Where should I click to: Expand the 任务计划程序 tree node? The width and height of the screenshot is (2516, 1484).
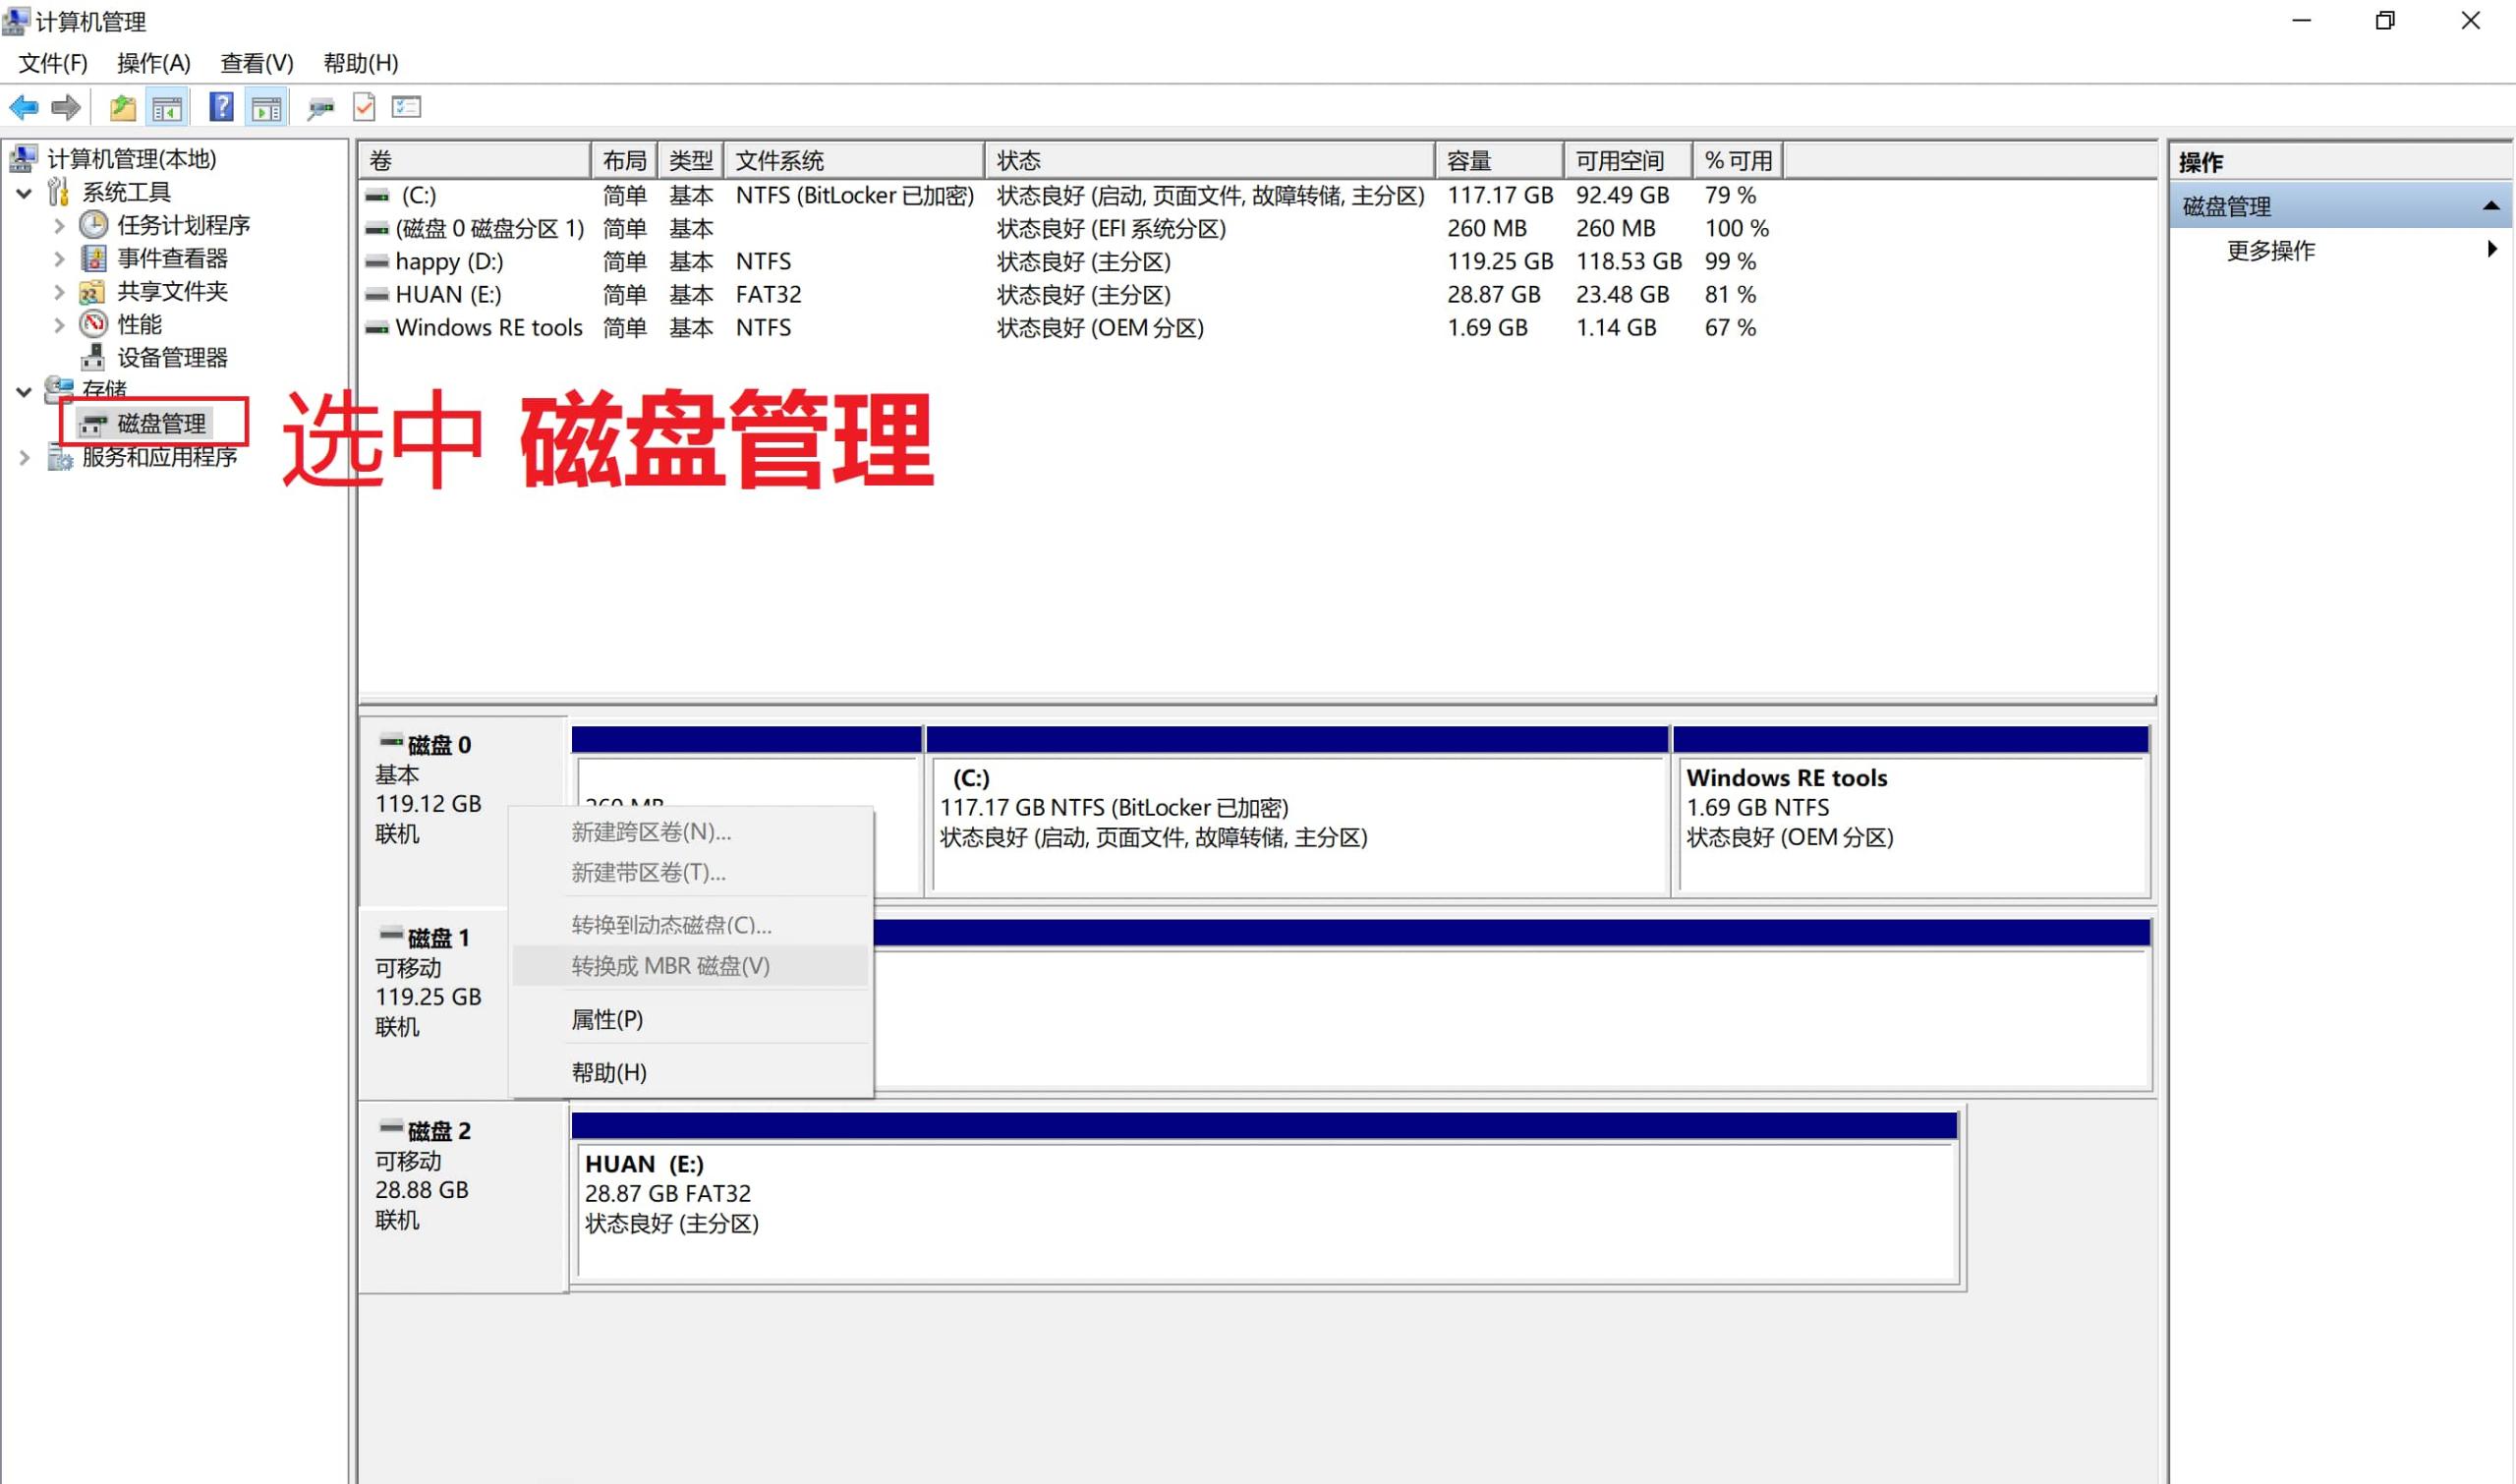click(59, 226)
